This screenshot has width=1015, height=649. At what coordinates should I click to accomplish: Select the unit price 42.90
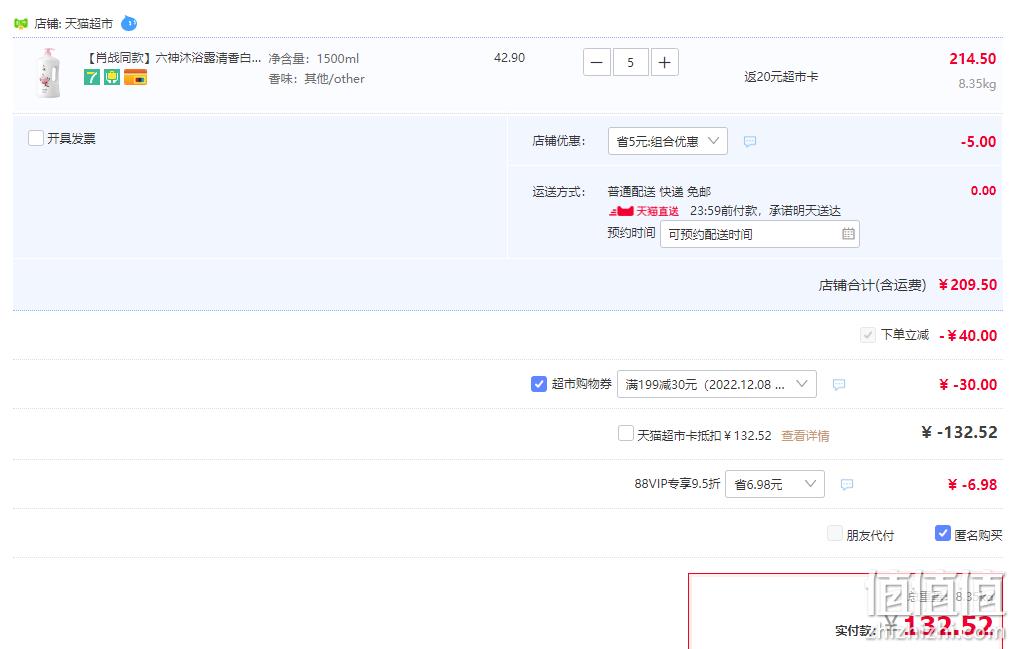tap(509, 58)
